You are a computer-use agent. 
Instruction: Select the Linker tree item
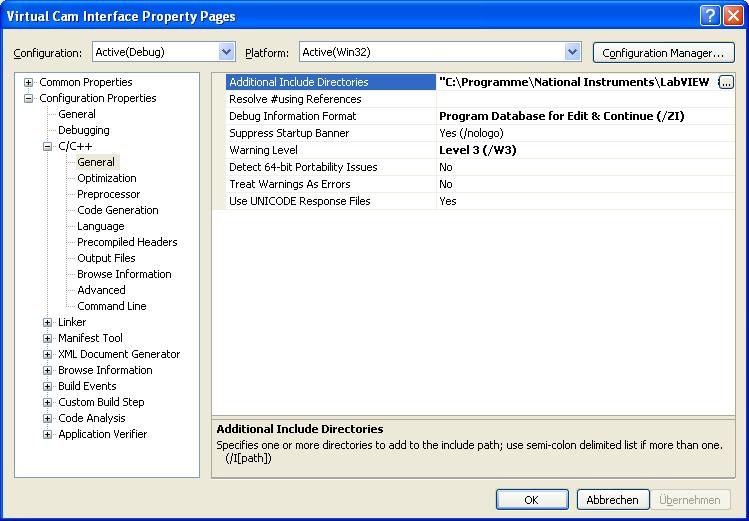click(72, 322)
